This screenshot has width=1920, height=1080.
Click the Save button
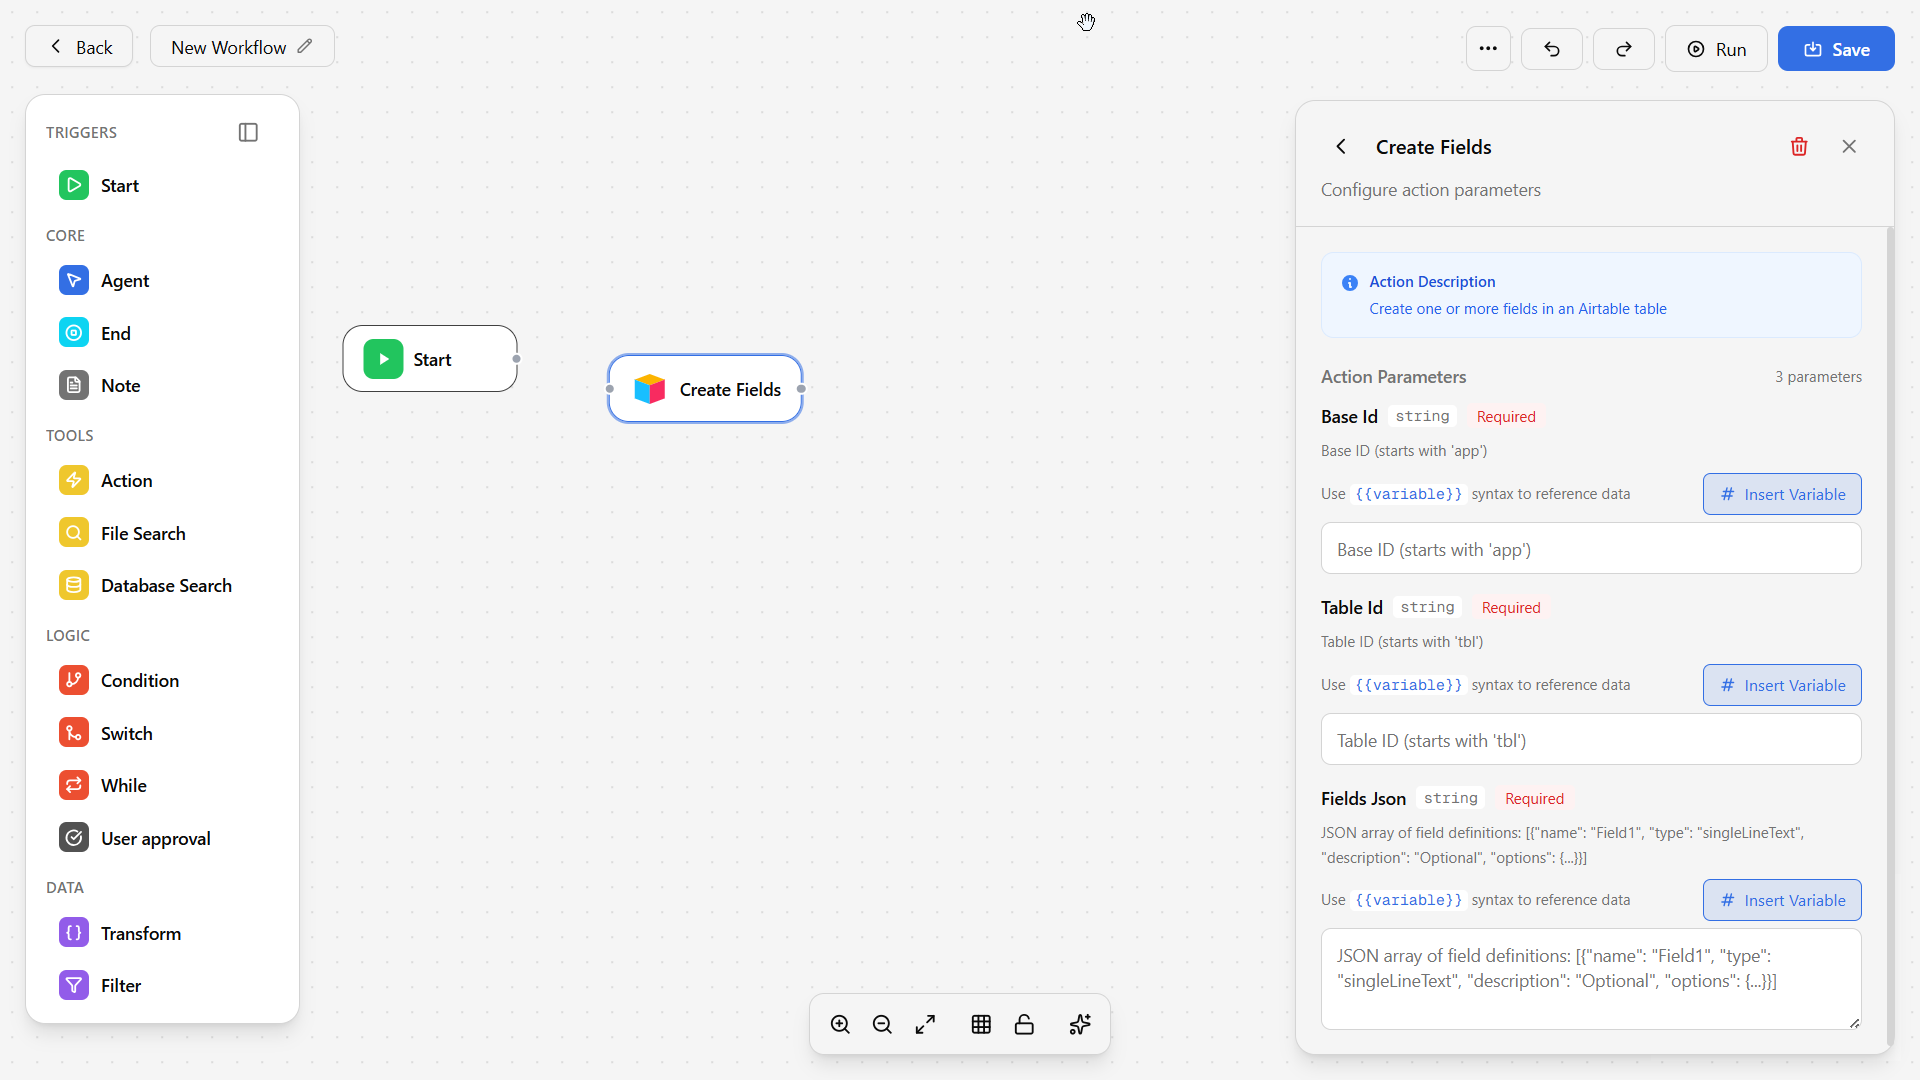coord(1836,49)
